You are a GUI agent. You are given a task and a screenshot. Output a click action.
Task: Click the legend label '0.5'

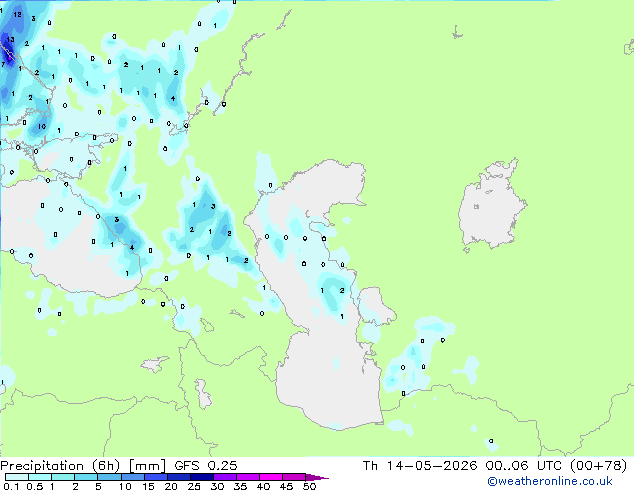tap(34, 486)
